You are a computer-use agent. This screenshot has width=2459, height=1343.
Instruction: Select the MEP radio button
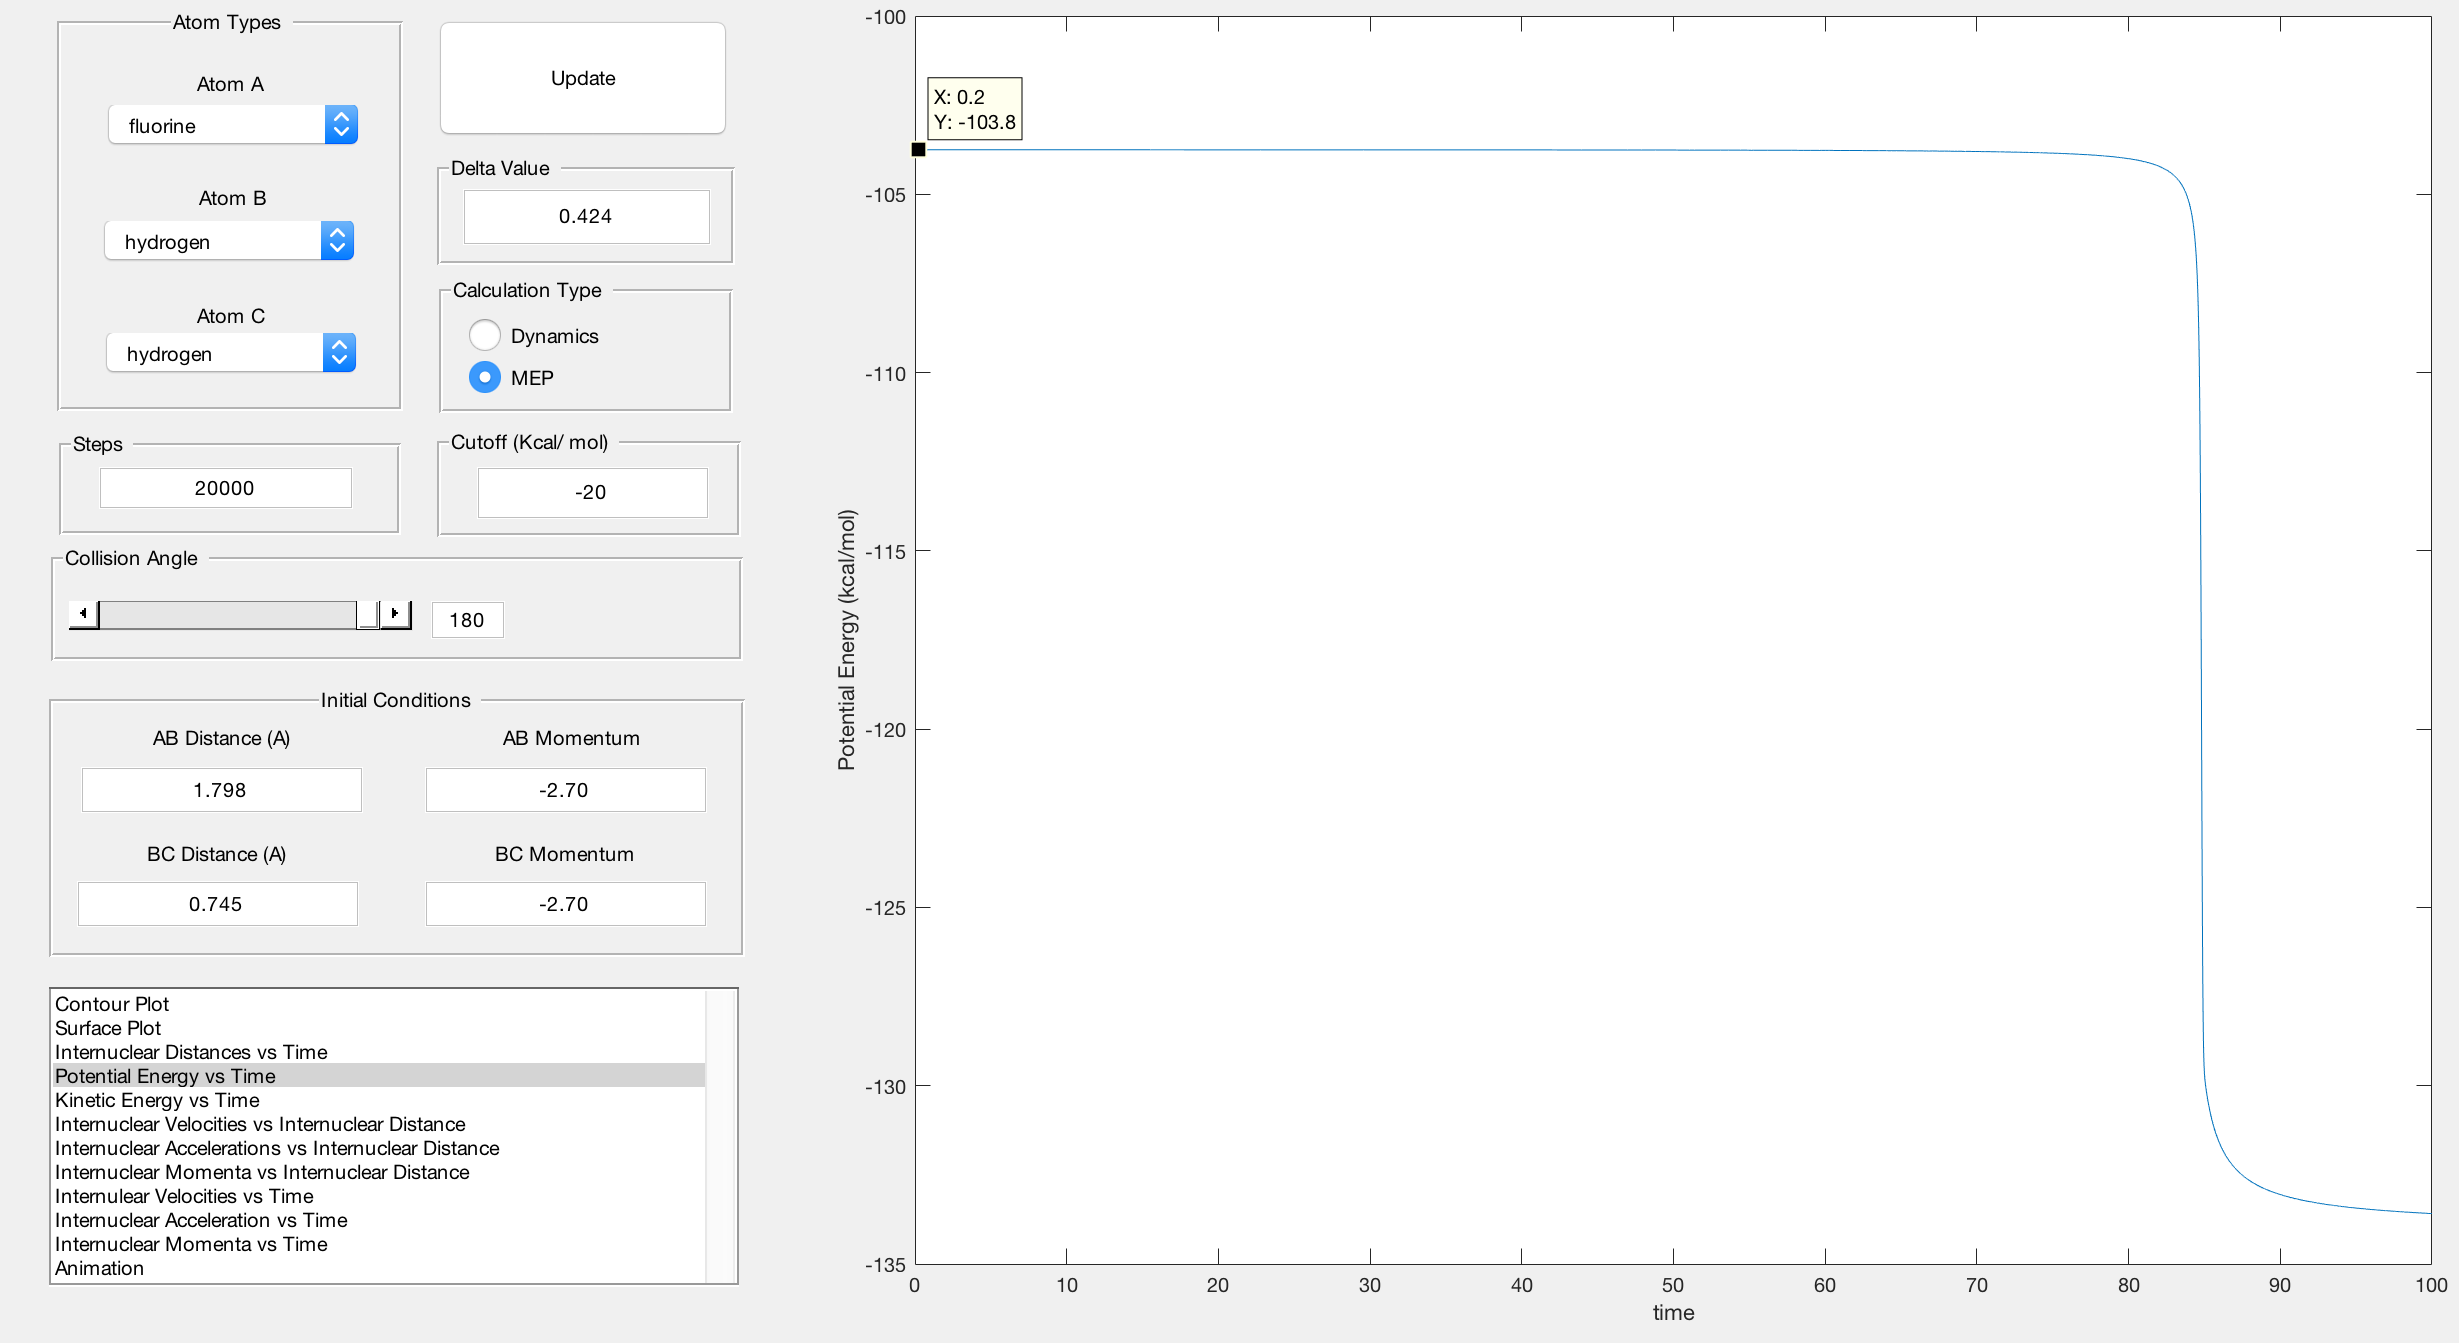tap(485, 377)
